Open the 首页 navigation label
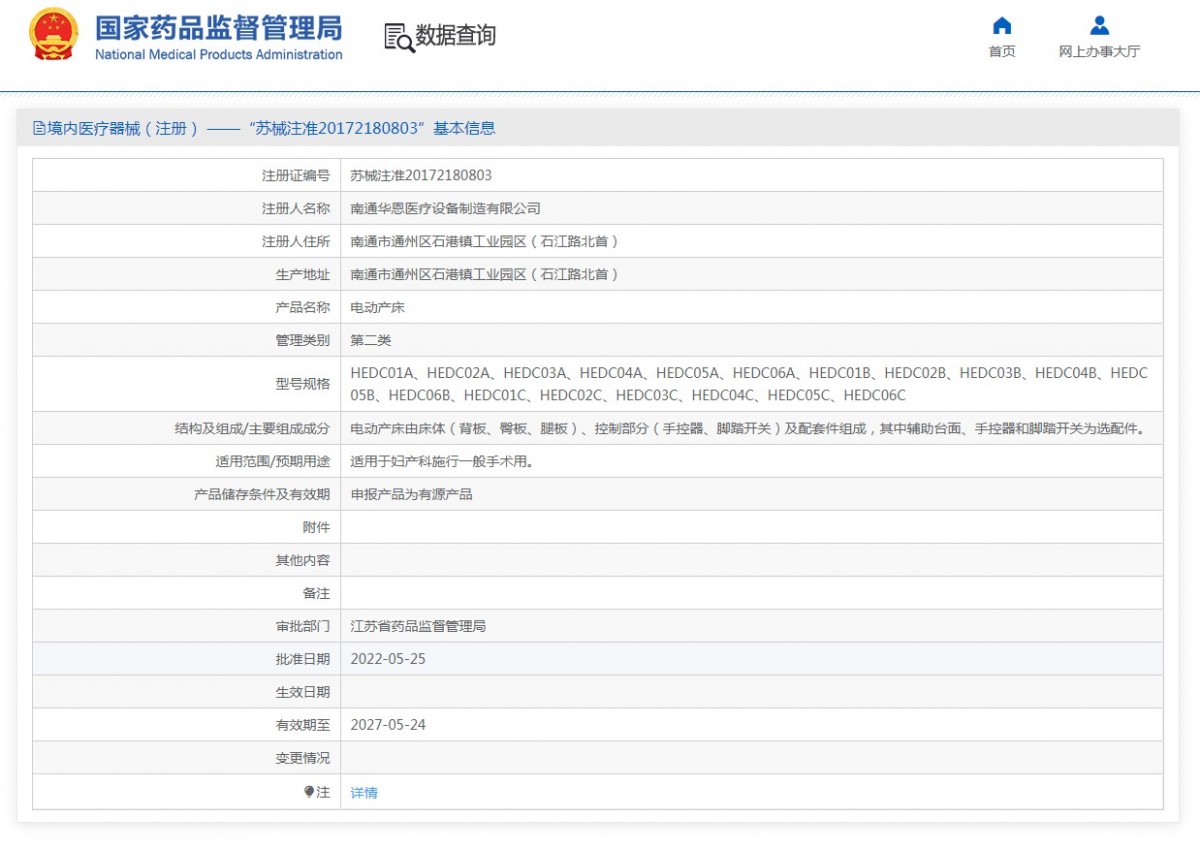The width and height of the screenshot is (1200, 849). click(x=1001, y=52)
